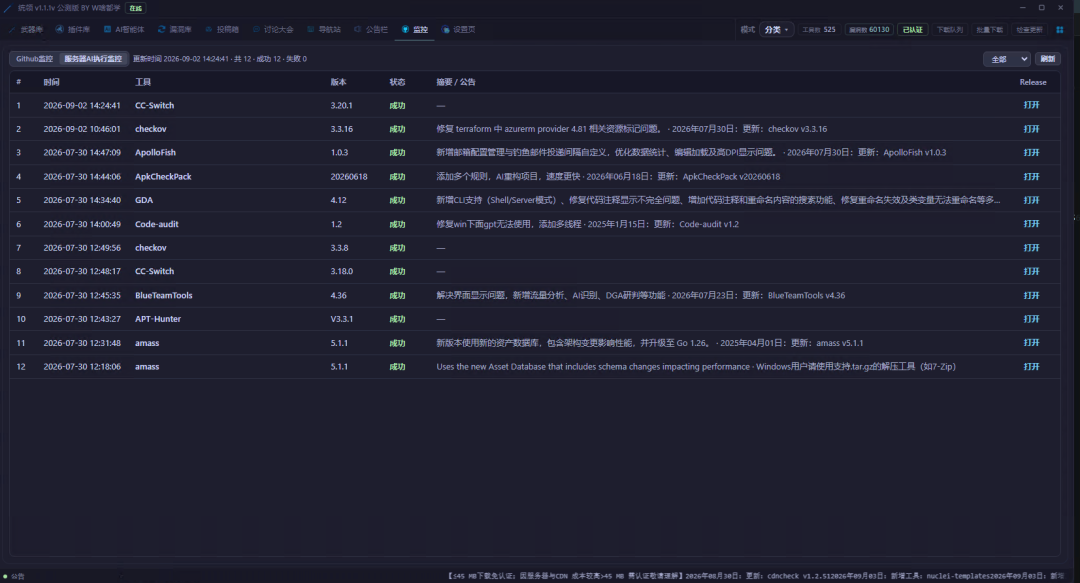Open the grid layout icon at top right
1080x583 pixels.
click(x=1060, y=30)
